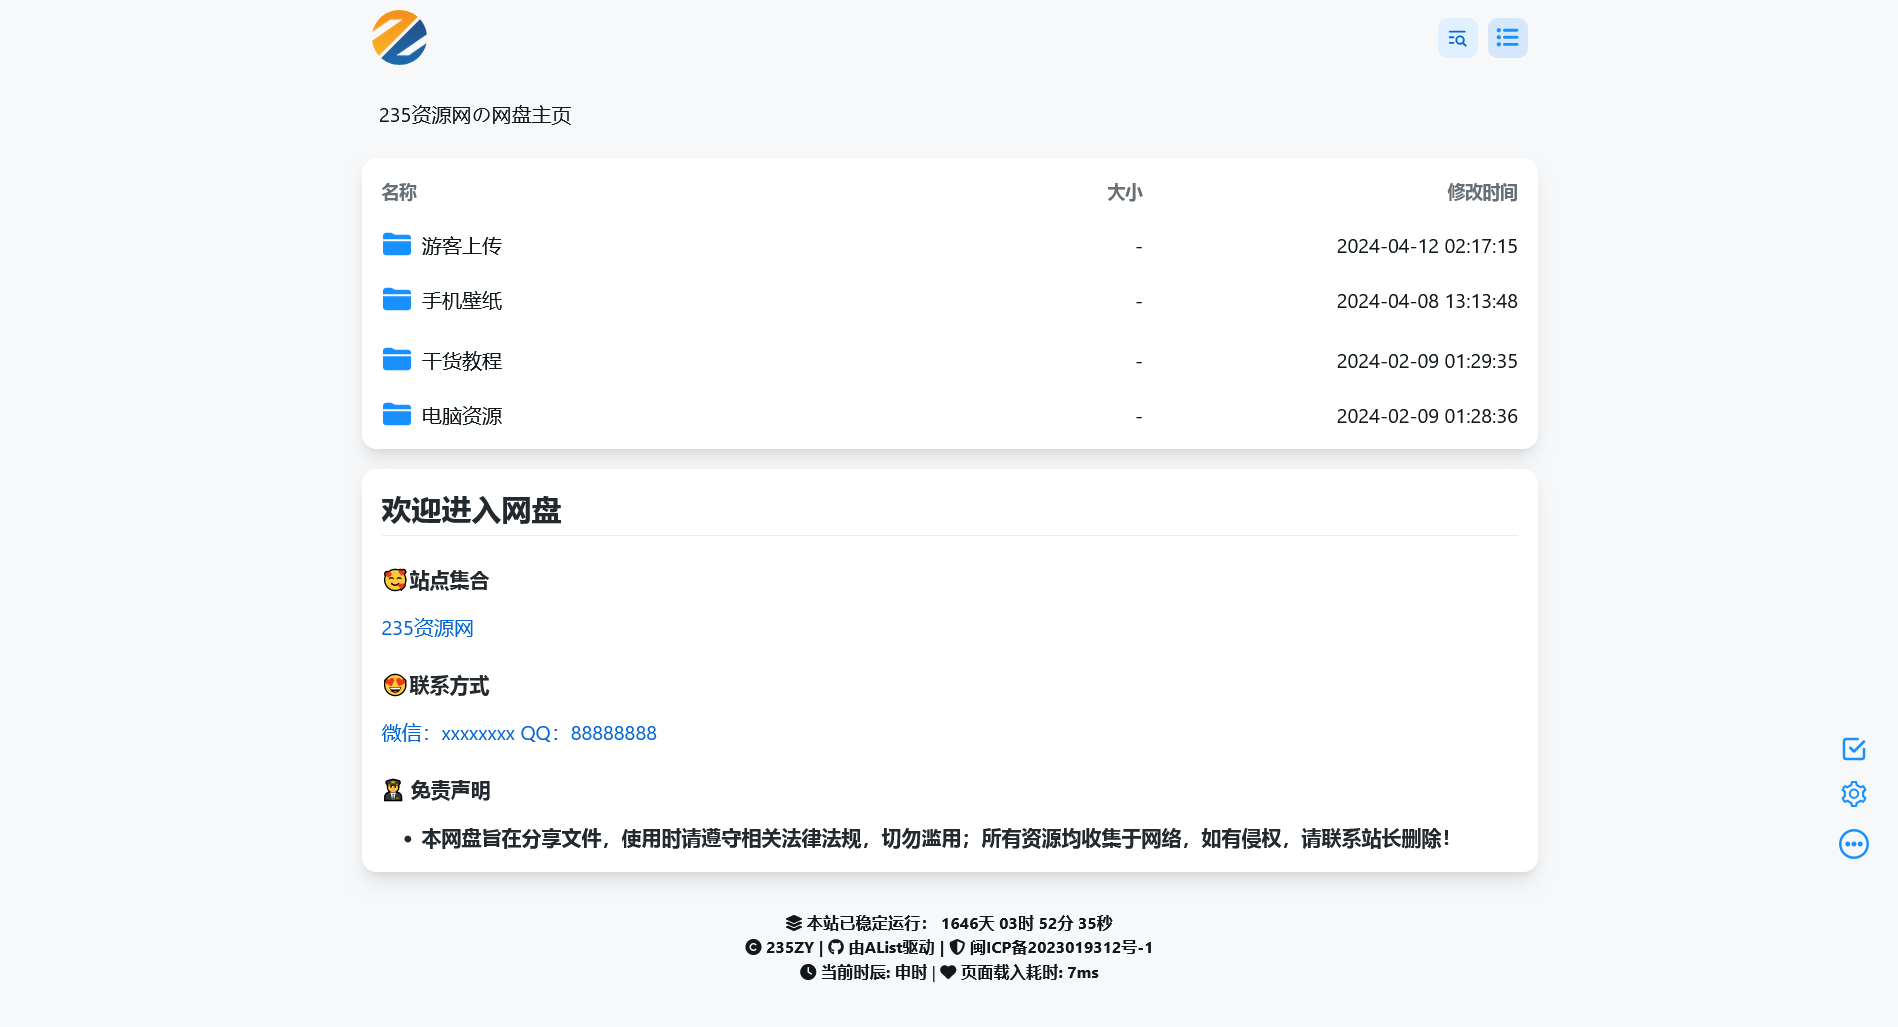Toggle the multi-select checkbox icon
This screenshot has height=1027, width=1898.
click(x=1853, y=749)
